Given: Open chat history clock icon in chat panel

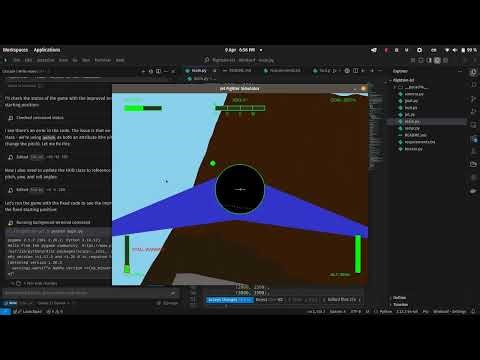Looking at the screenshot, I should coord(151,71).
